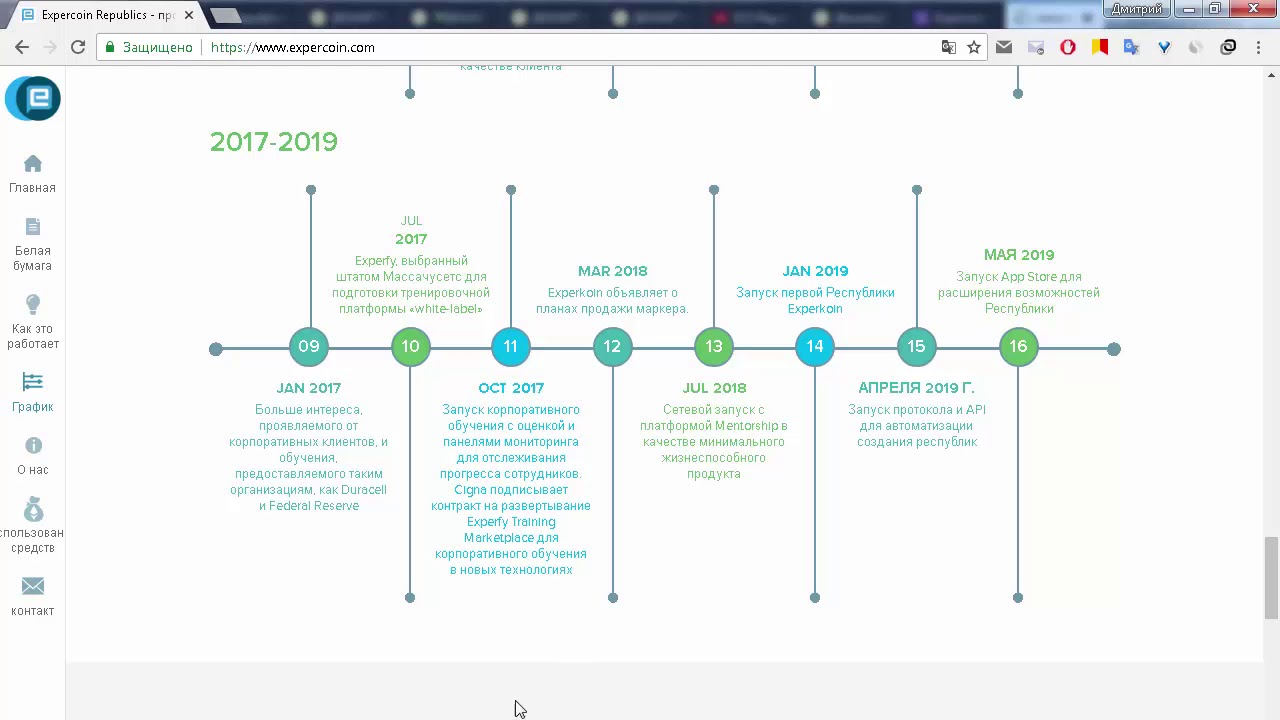The height and width of the screenshot is (720, 1280).
Task: Select timeline marker 13
Action: (x=714, y=347)
